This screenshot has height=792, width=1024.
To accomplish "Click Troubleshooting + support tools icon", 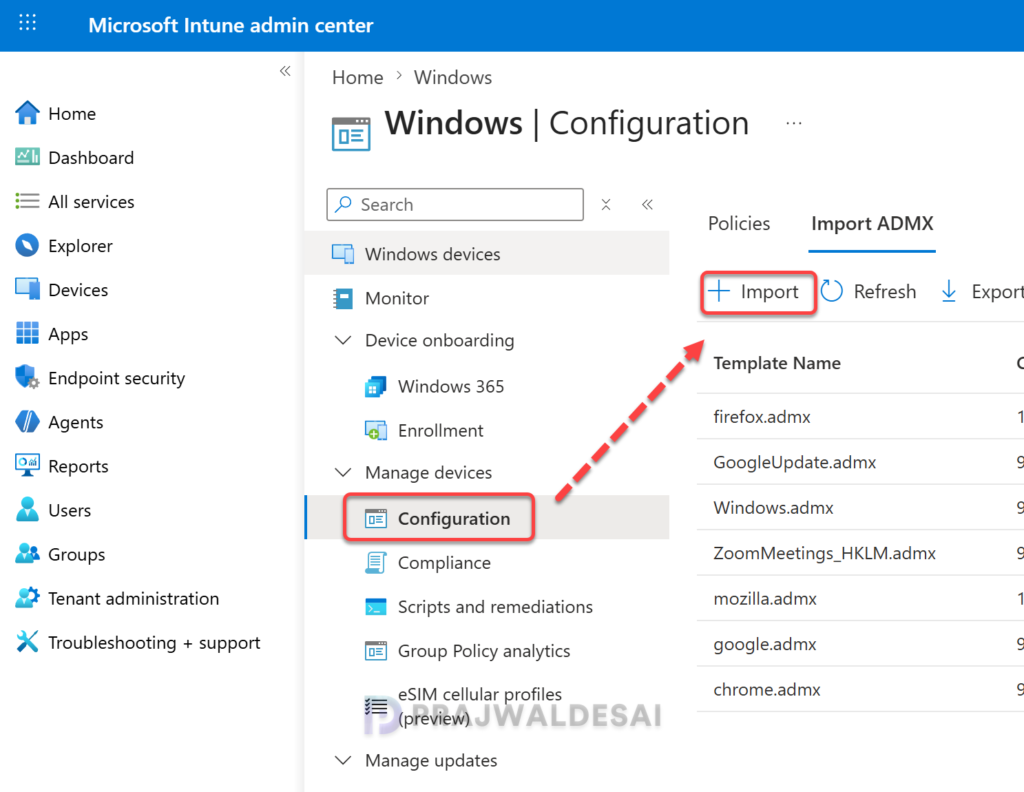I will click(27, 642).
